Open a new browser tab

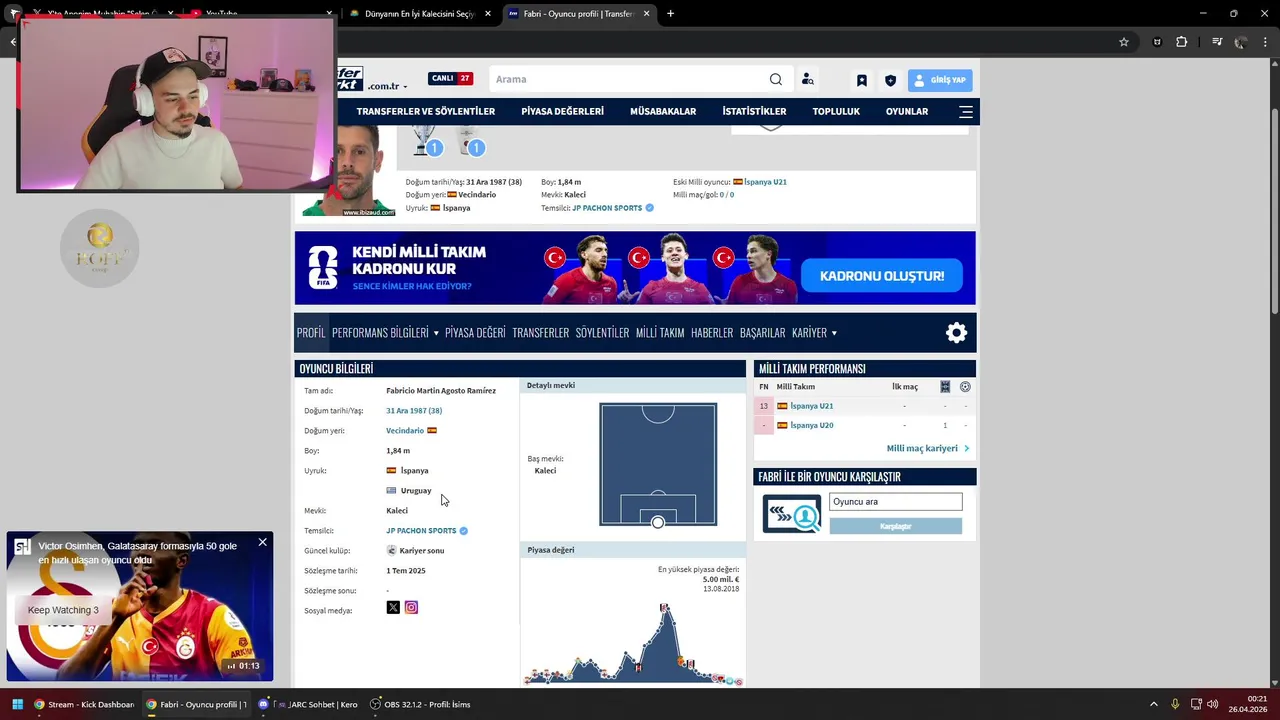(670, 14)
